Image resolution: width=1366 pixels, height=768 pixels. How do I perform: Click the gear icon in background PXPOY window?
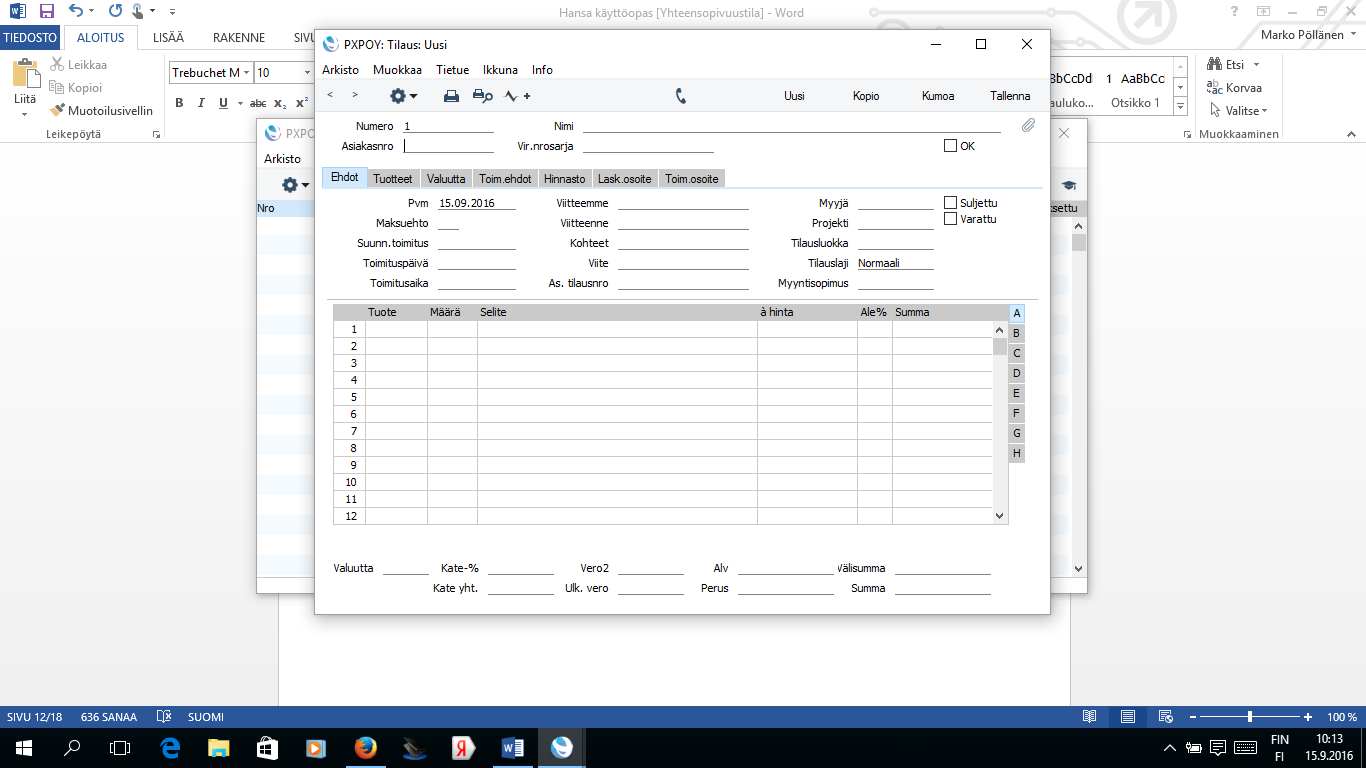[295, 185]
